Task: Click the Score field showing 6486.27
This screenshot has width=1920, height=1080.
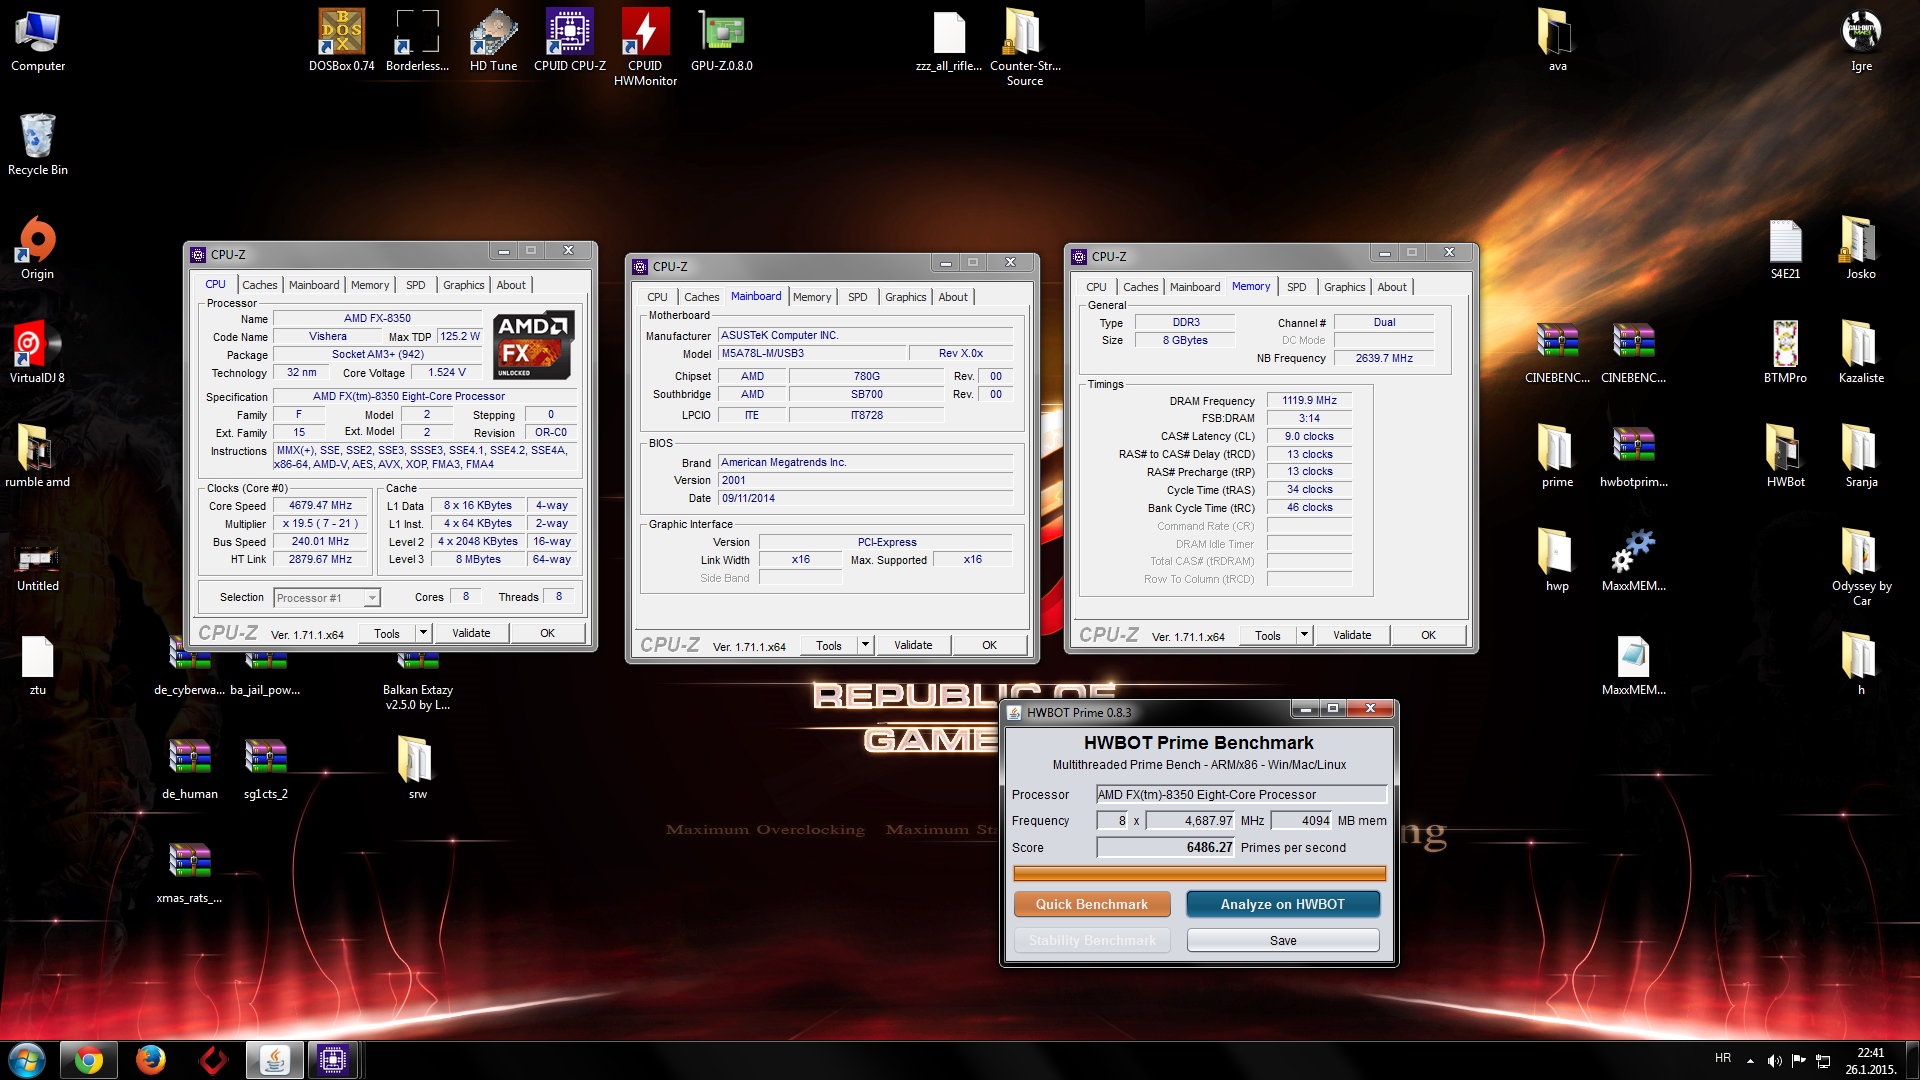Action: point(1166,847)
